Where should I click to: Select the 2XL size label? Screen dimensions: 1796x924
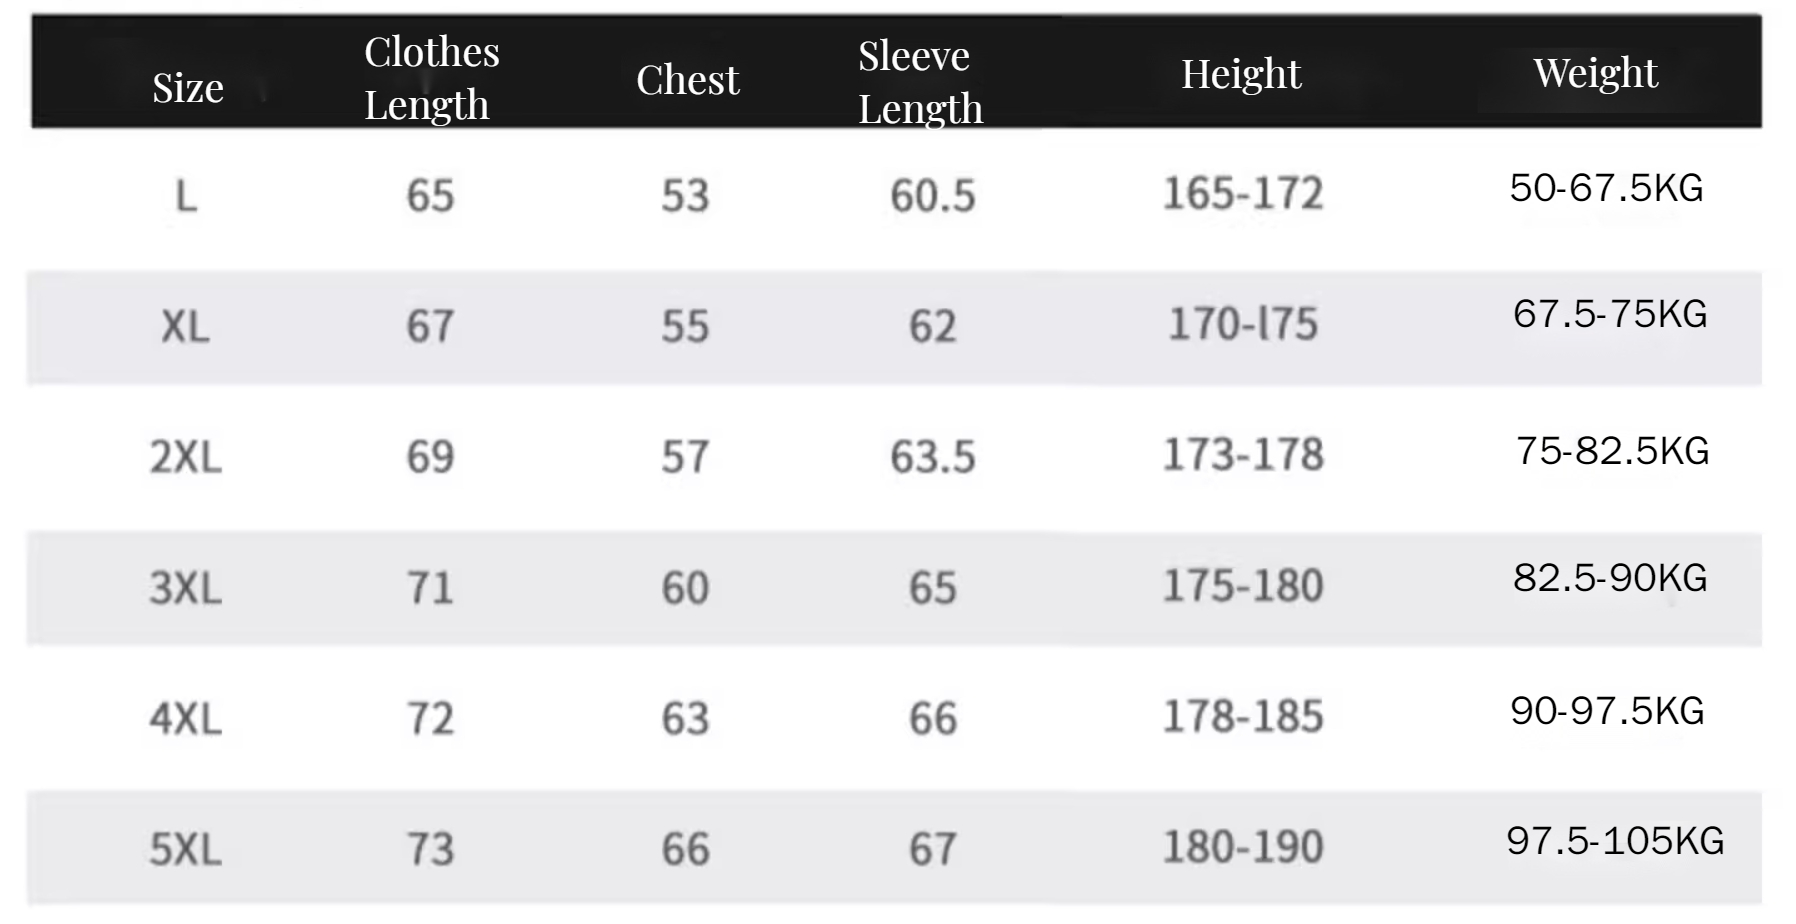186,457
